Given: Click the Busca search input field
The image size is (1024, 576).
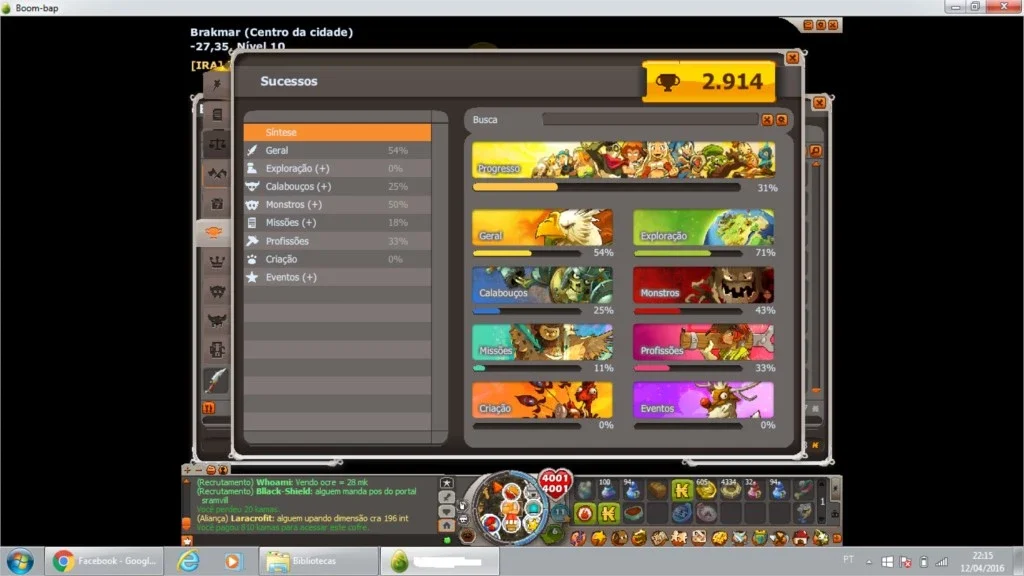Looking at the screenshot, I should pyautogui.click(x=650, y=120).
